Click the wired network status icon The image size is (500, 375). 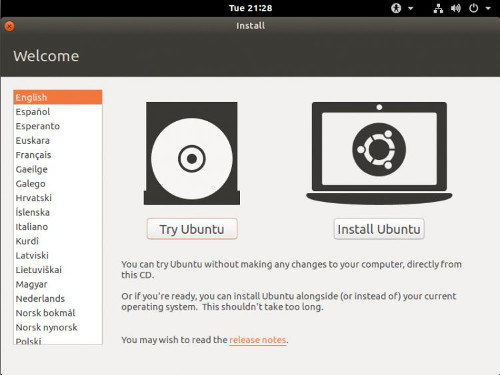tap(438, 8)
